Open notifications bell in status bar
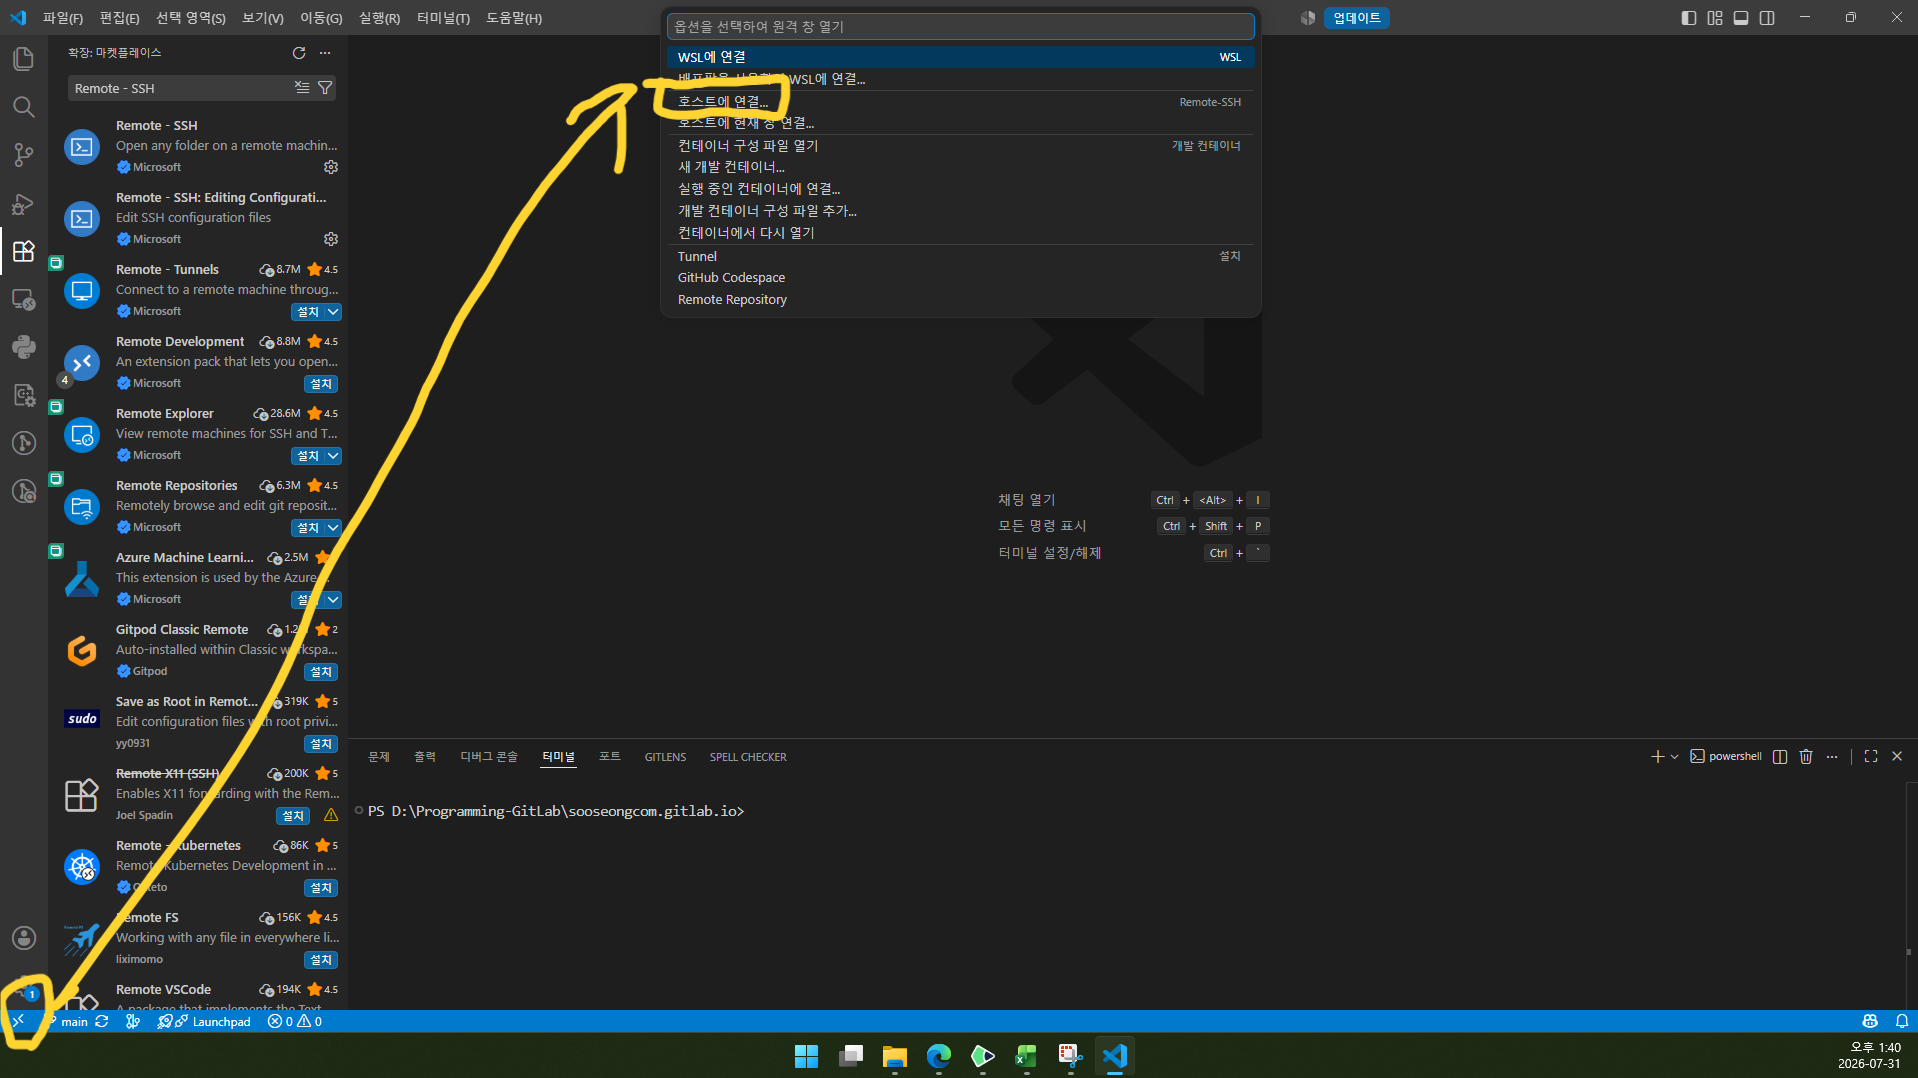 click(1901, 1021)
